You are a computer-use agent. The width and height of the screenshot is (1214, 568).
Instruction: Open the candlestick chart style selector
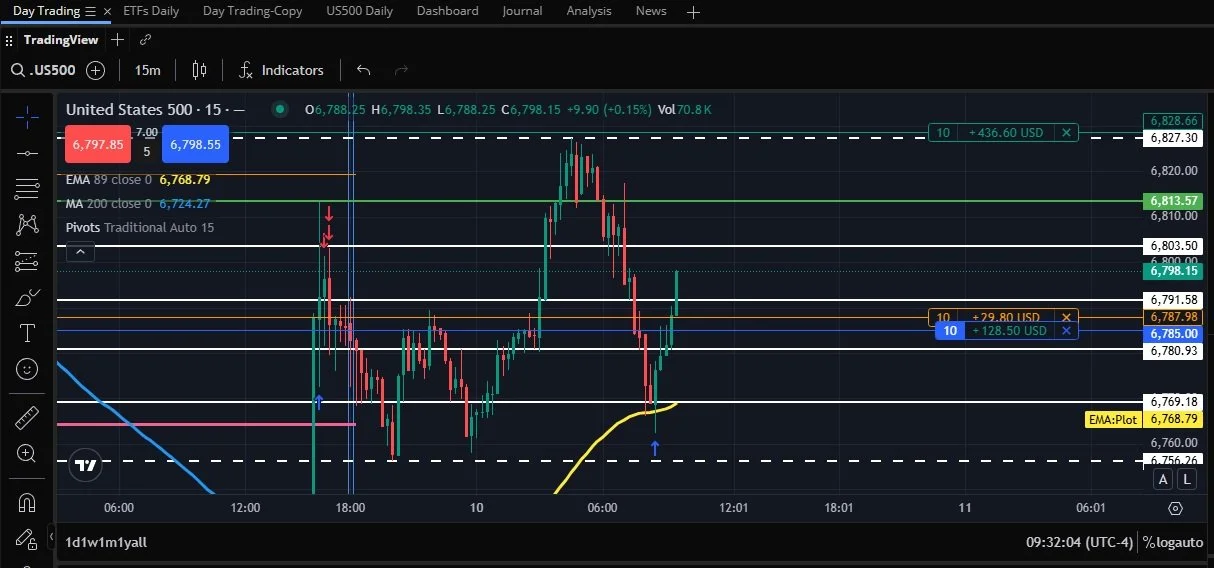click(199, 70)
